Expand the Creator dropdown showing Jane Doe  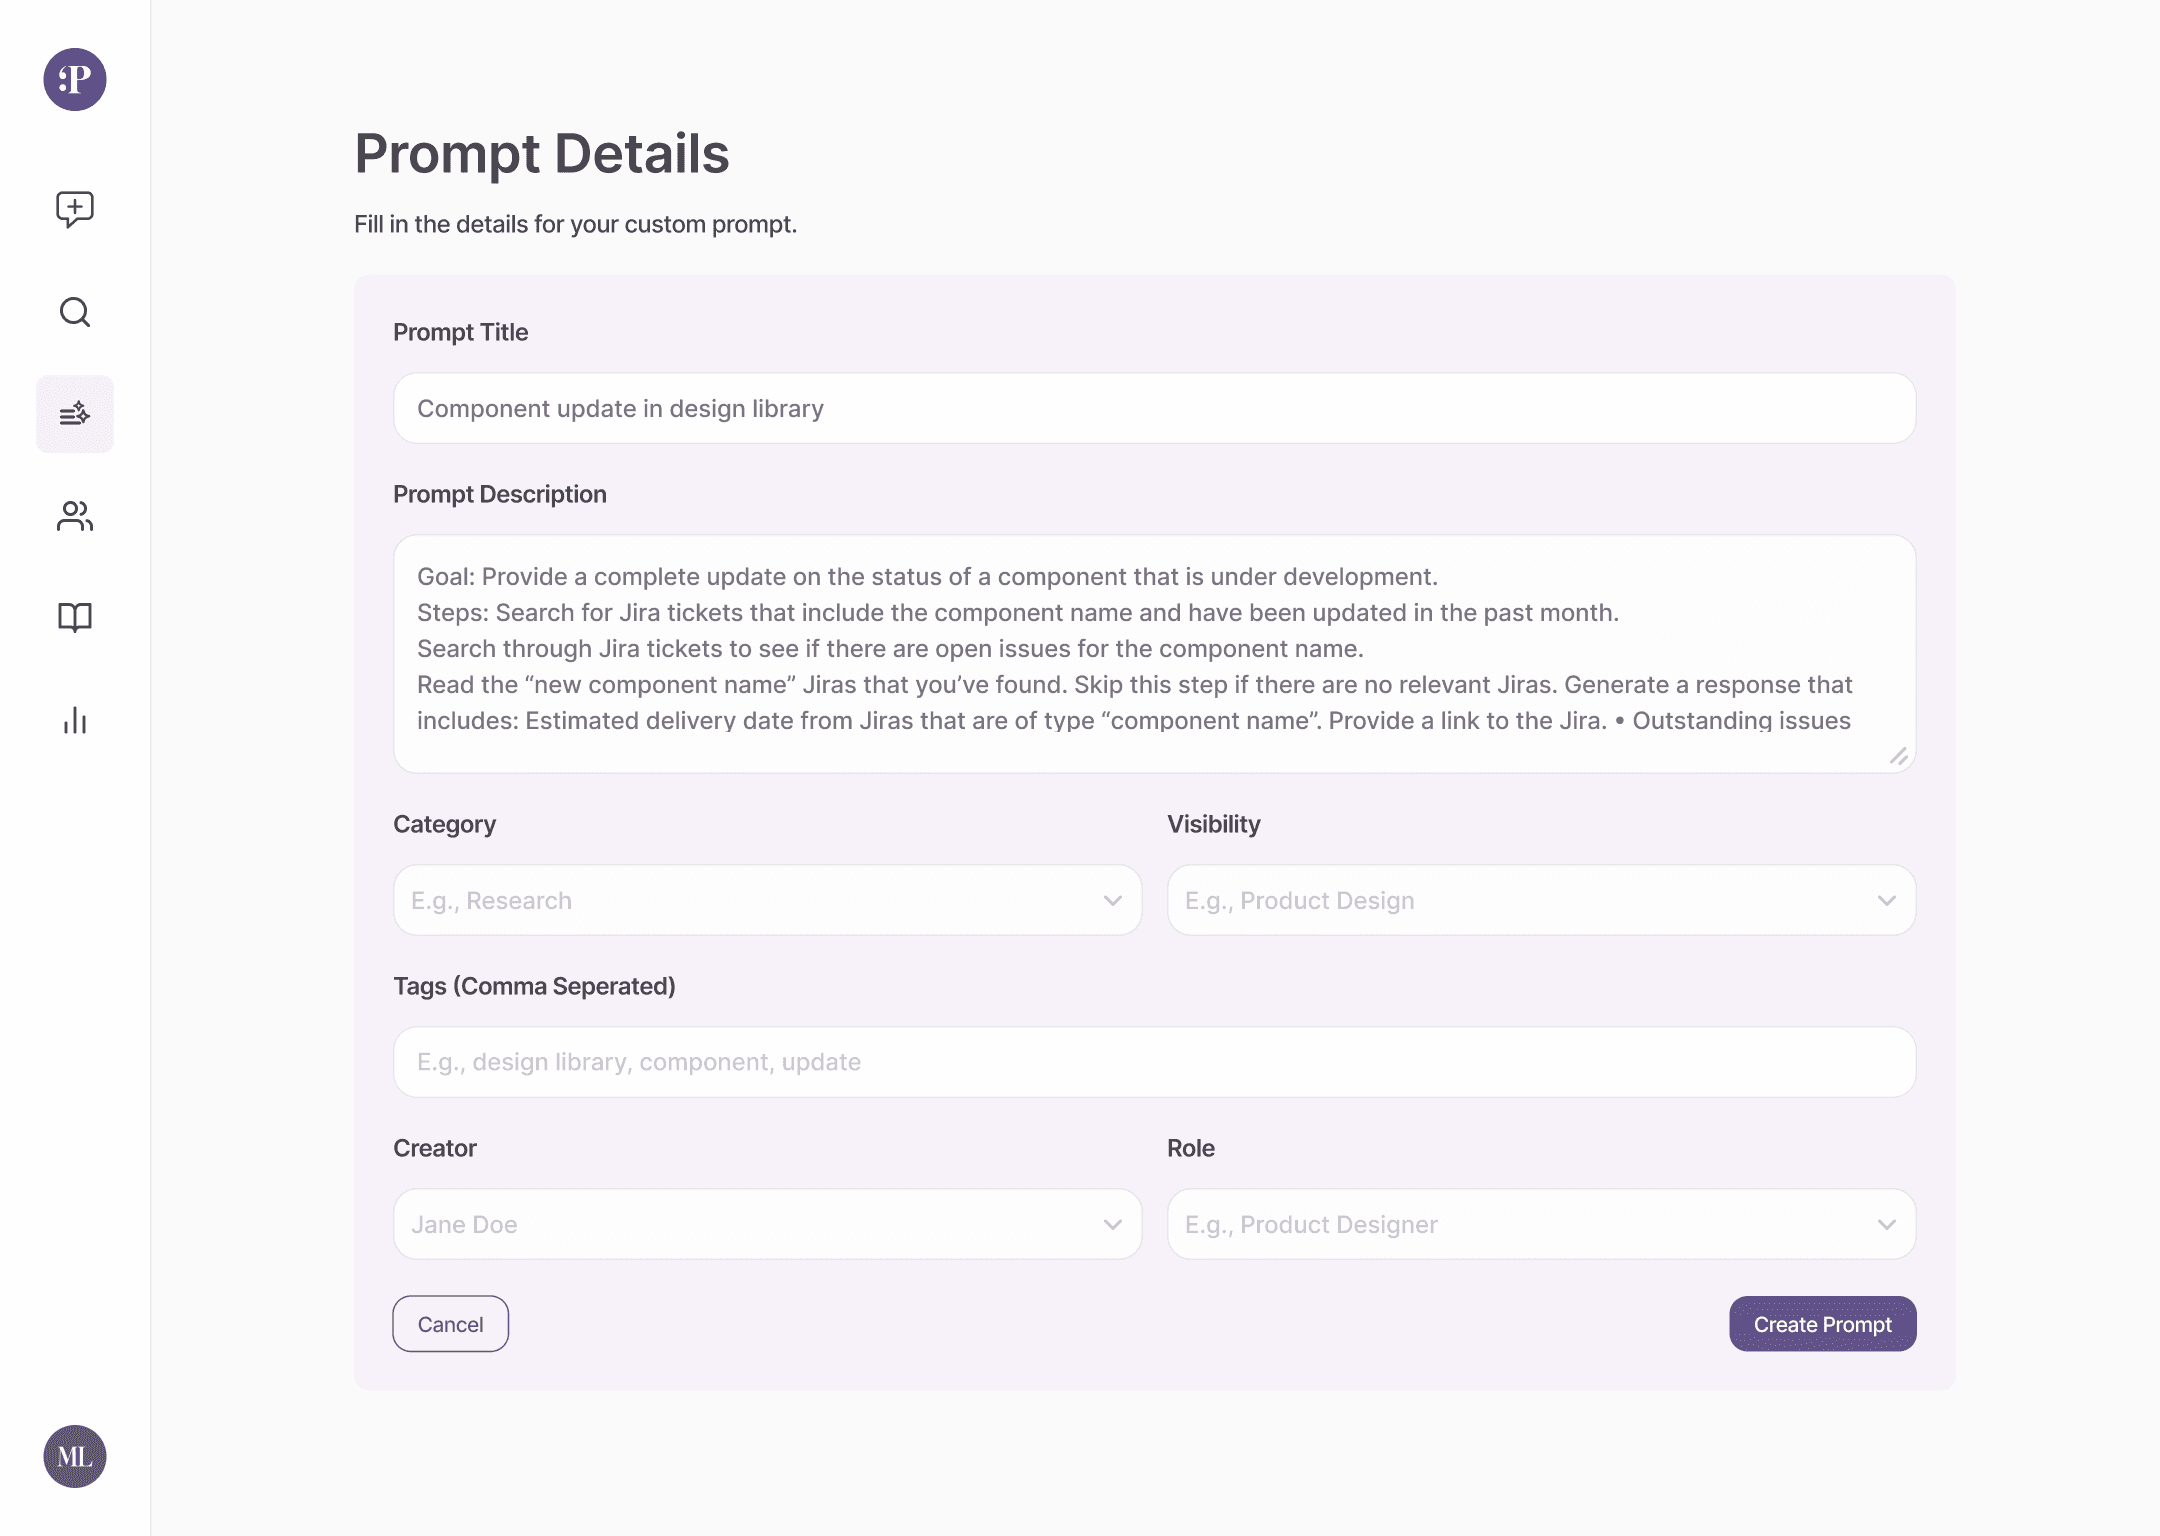[766, 1224]
